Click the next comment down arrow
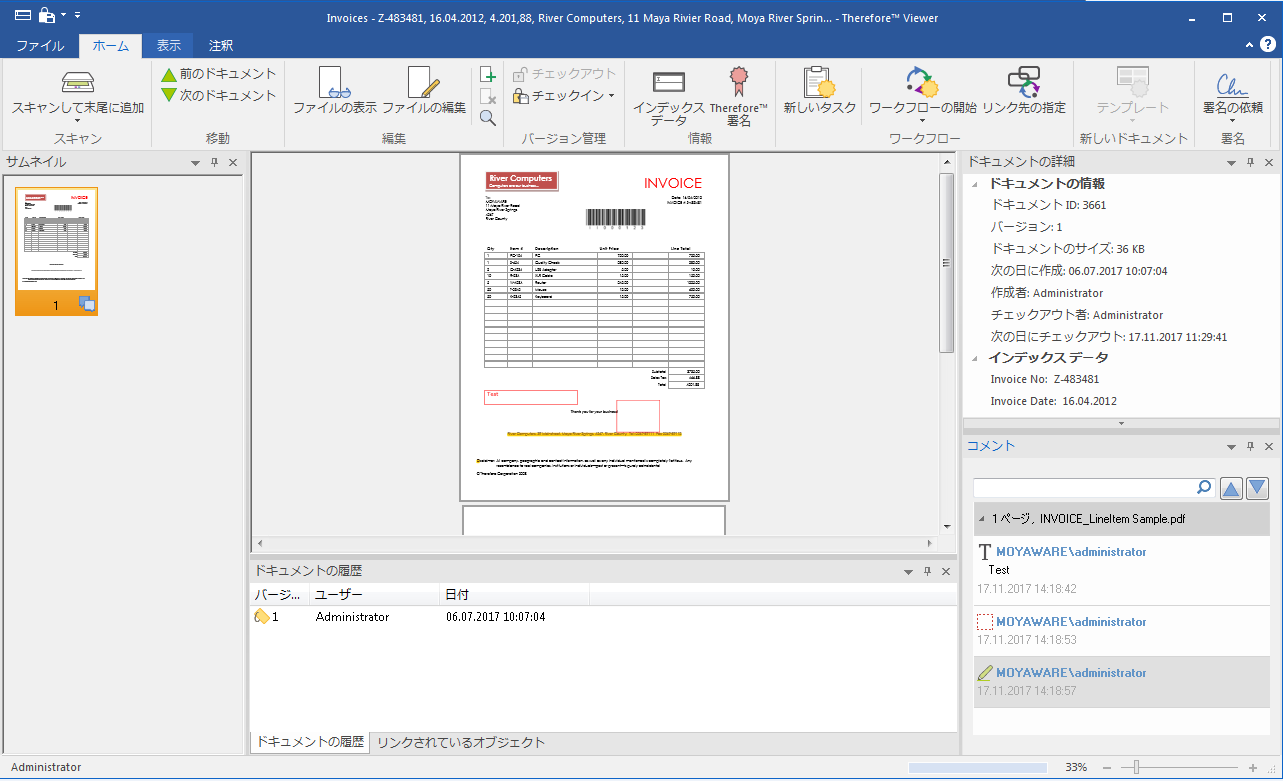 coord(1257,488)
